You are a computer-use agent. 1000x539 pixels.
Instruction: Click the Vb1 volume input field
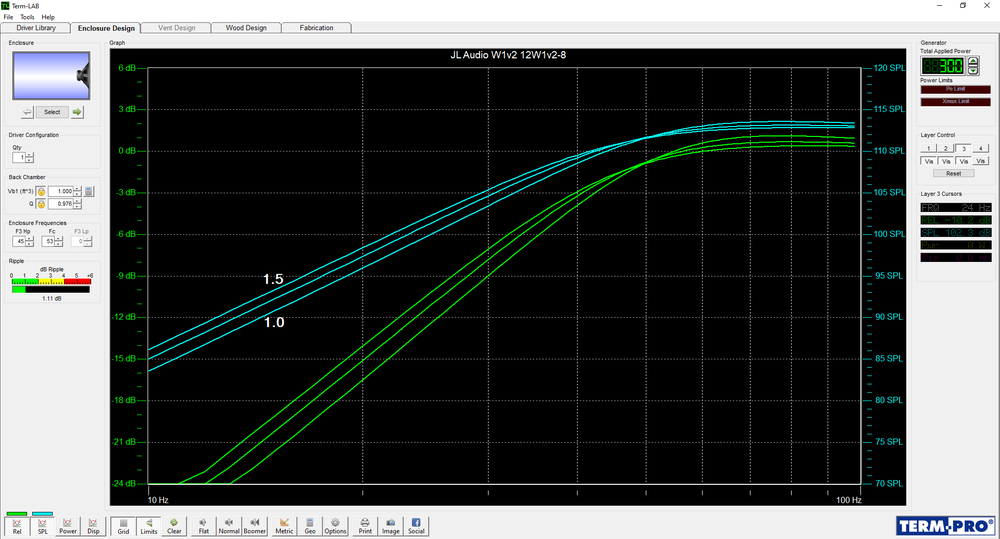pyautogui.click(x=61, y=191)
